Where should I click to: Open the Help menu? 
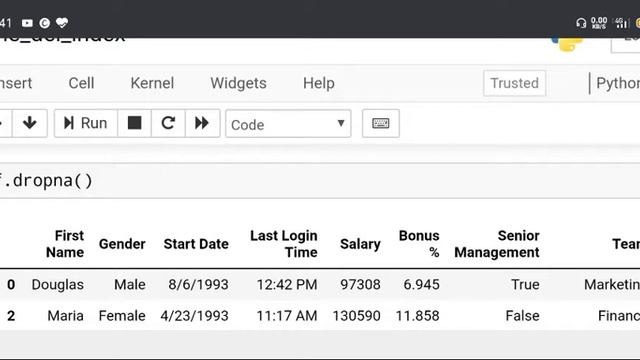pyautogui.click(x=319, y=83)
